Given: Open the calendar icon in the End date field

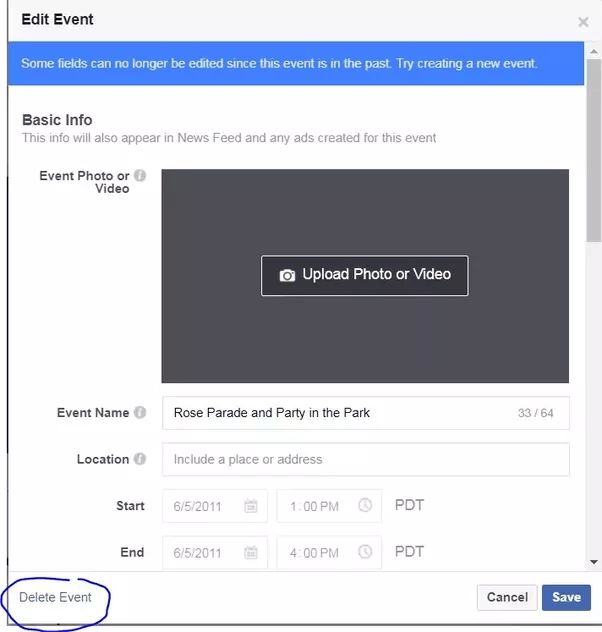Looking at the screenshot, I should pyautogui.click(x=251, y=552).
